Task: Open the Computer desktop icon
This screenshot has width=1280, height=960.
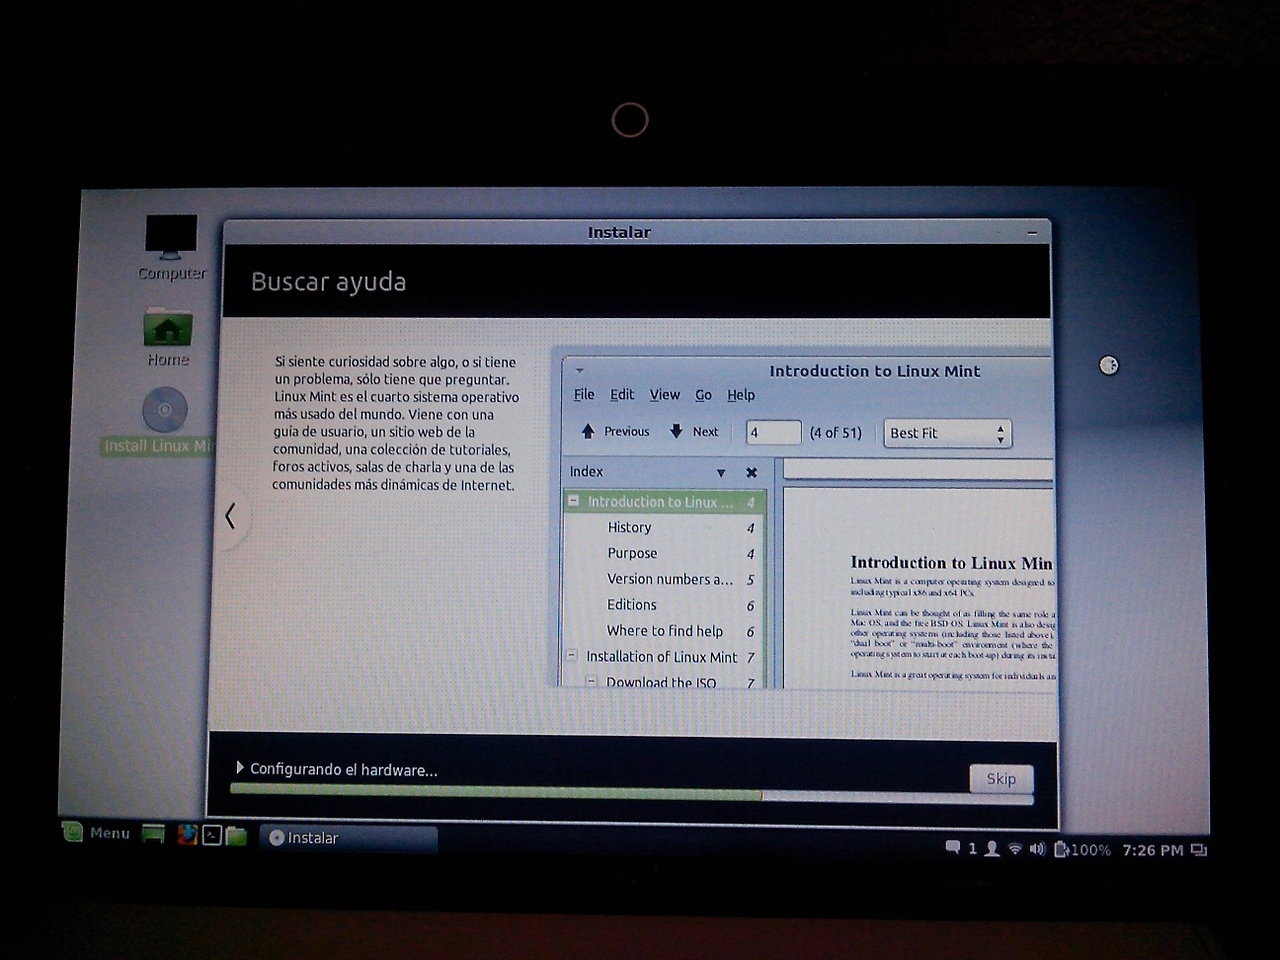Action: tap(171, 240)
